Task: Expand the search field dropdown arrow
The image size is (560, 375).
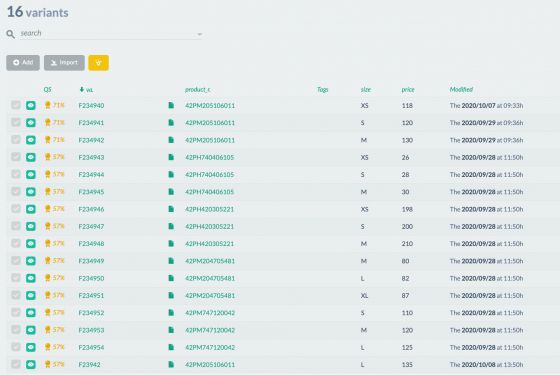Action: click(200, 34)
